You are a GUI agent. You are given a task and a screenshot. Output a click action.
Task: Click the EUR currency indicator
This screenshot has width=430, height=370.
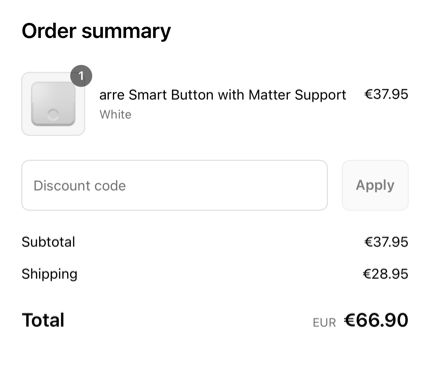(x=324, y=323)
